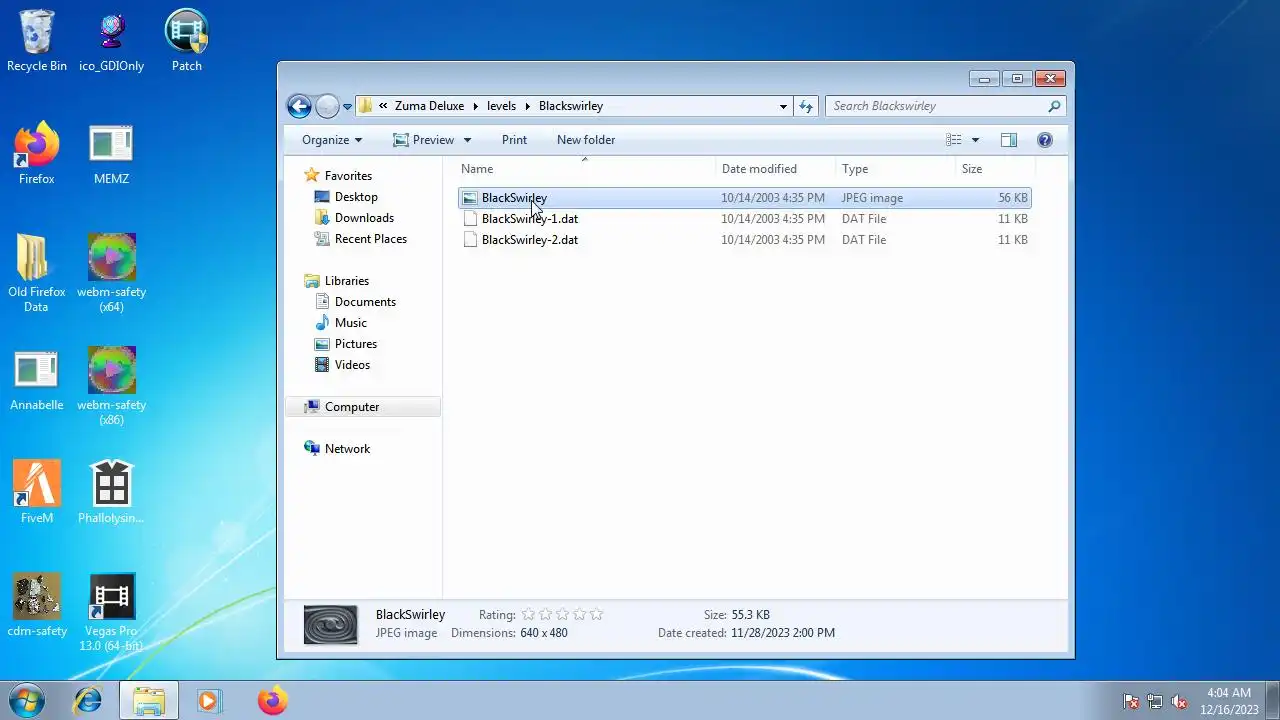Expand the arrow after Zuma Deluxe breadcrumb

point(476,106)
